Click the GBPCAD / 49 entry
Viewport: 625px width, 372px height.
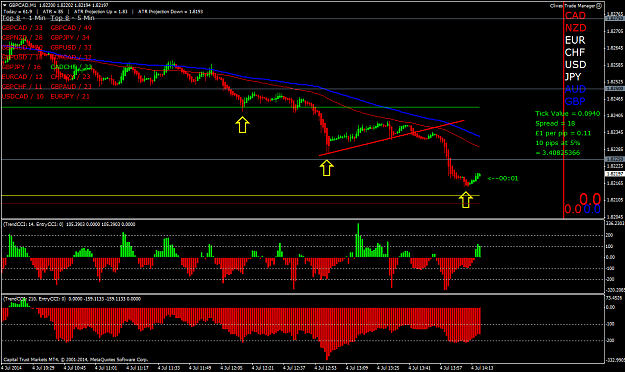coord(71,28)
